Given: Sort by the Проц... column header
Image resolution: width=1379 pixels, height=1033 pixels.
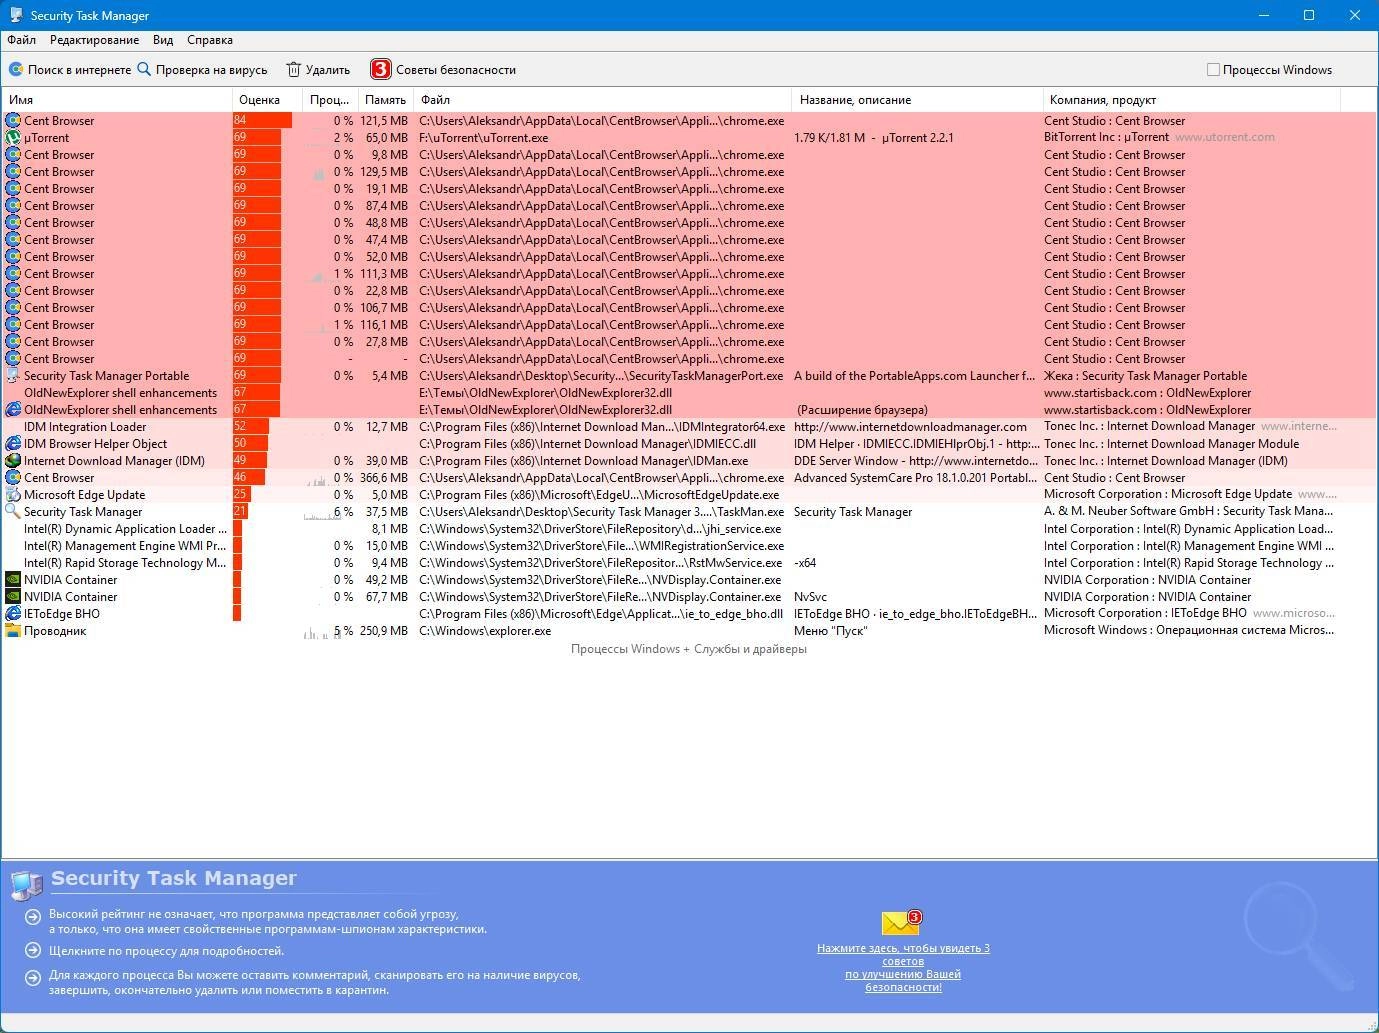Looking at the screenshot, I should point(330,100).
